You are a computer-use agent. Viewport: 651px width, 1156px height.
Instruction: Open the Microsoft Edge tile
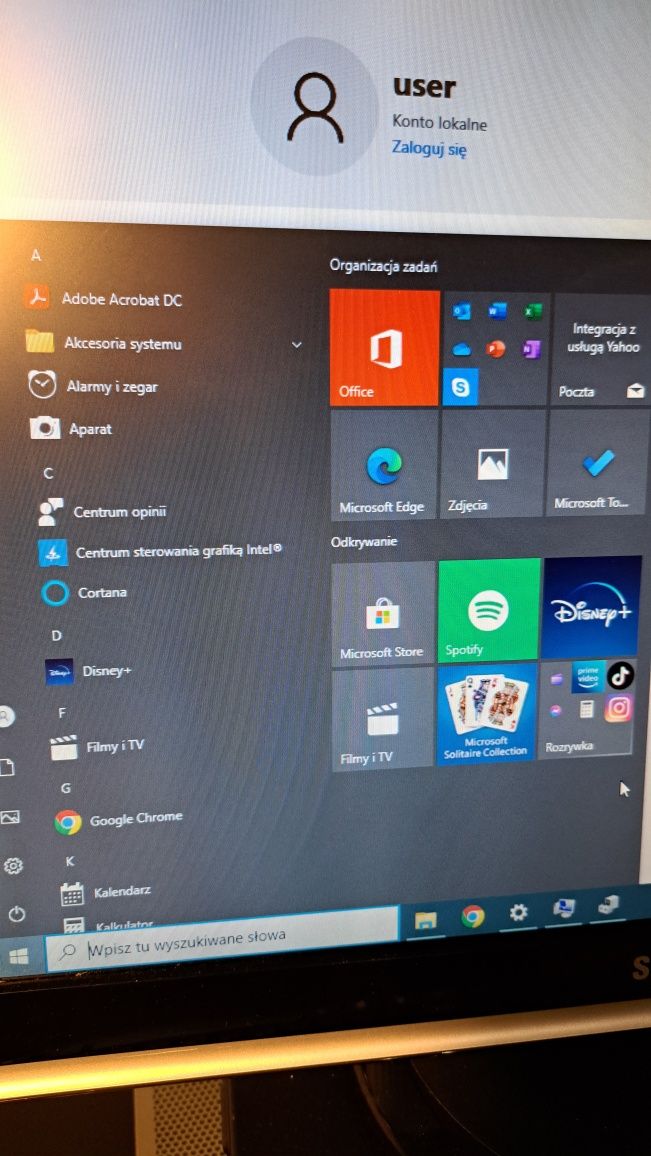click(383, 466)
